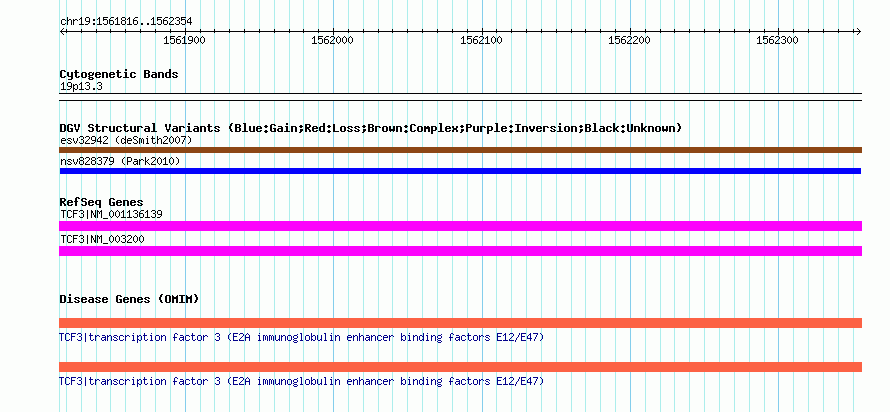Click ruler position 1562300

(778, 40)
